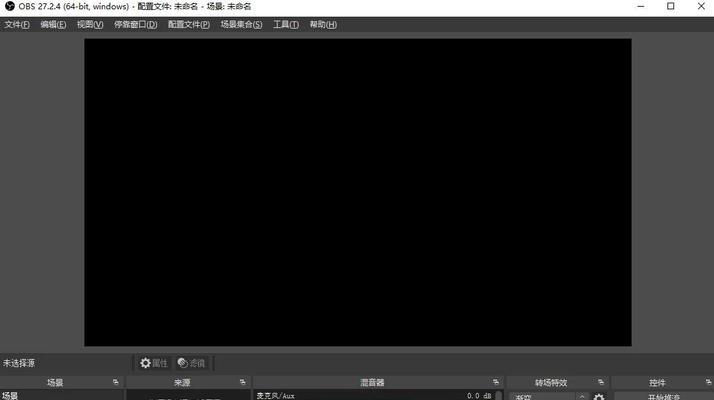
Task: Open the 帮助(H) menu
Action: point(323,25)
